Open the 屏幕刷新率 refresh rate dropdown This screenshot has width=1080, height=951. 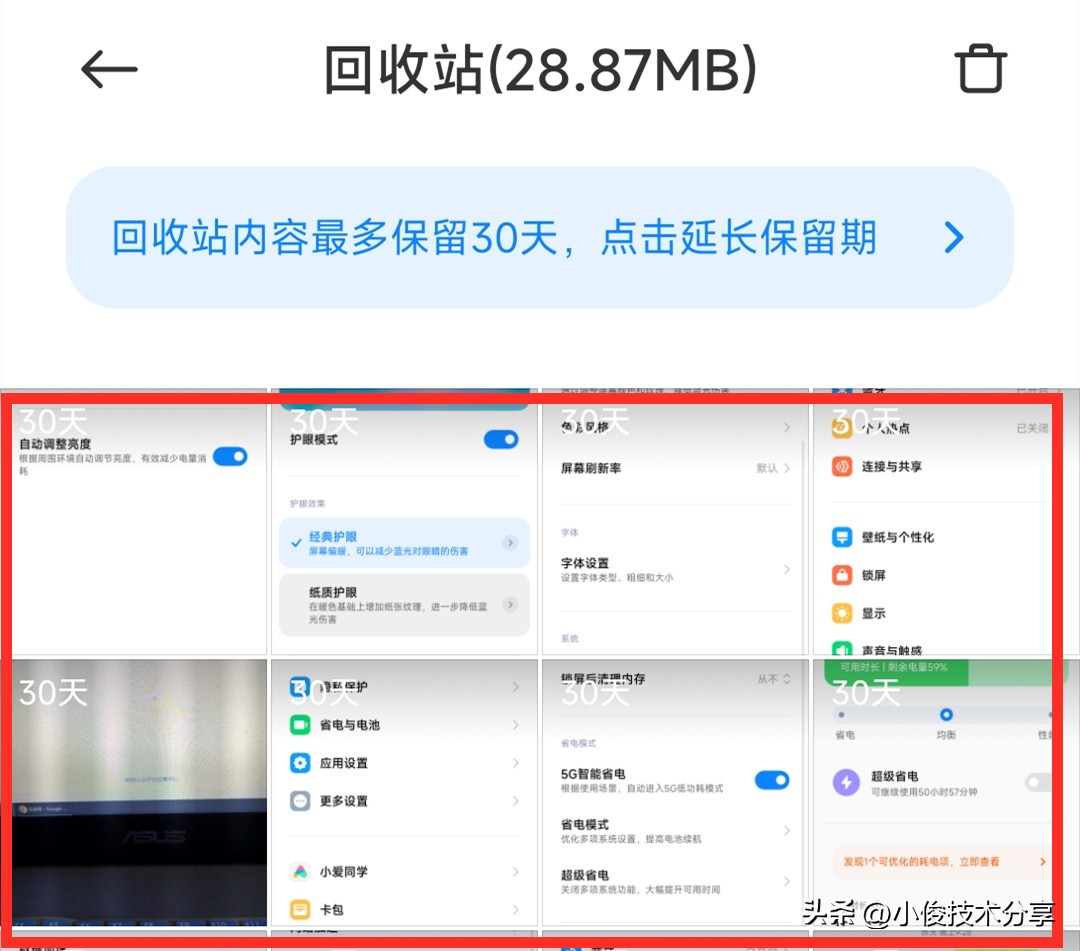click(787, 466)
